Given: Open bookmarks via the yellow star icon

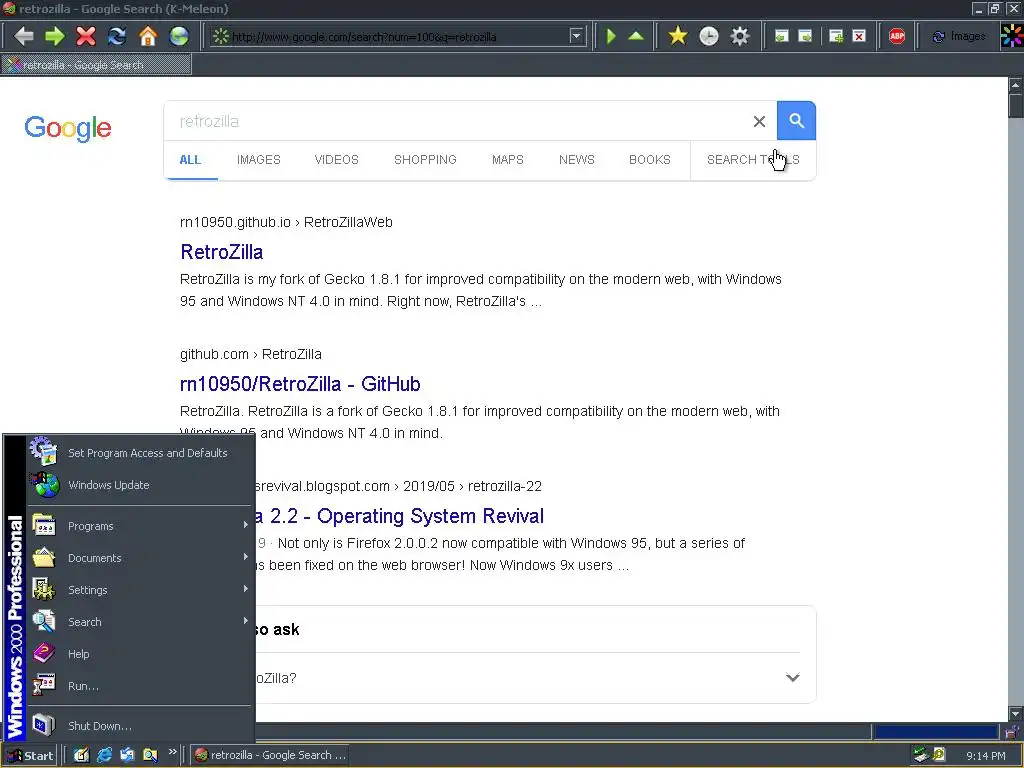Looking at the screenshot, I should tap(678, 36).
